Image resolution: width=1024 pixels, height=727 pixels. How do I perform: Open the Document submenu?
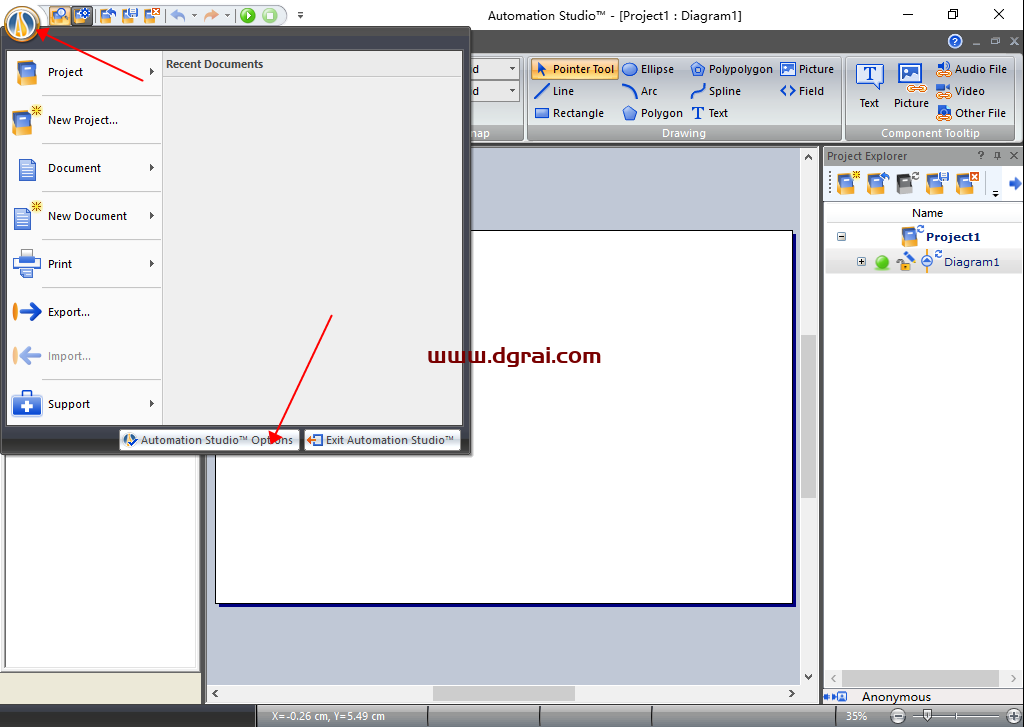click(84, 168)
